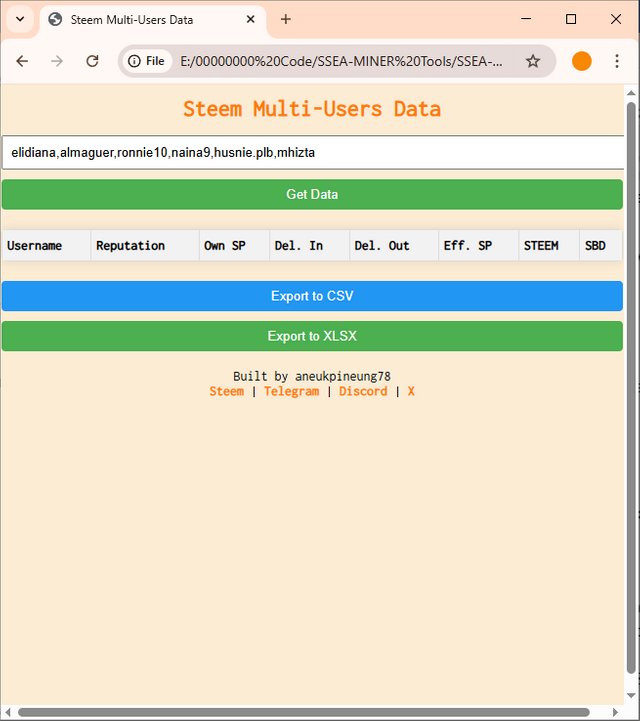Maximize the browser window

[571, 19]
